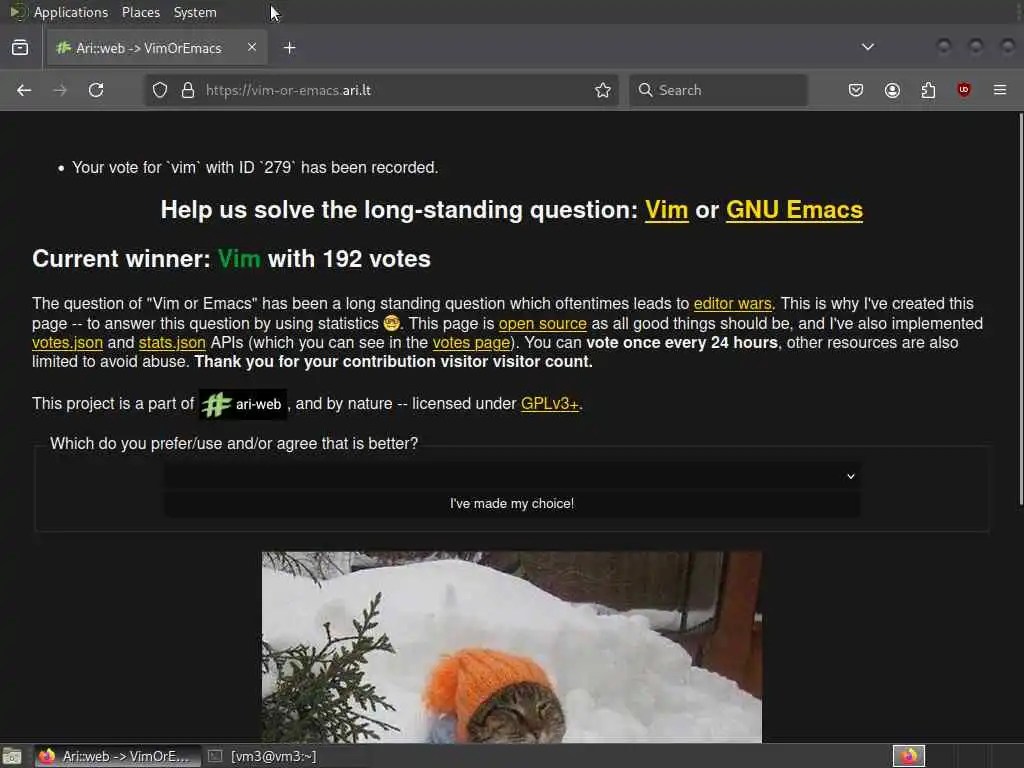1024x768 pixels.
Task: Click the page vertical scrollbar
Action: pos(1021,308)
